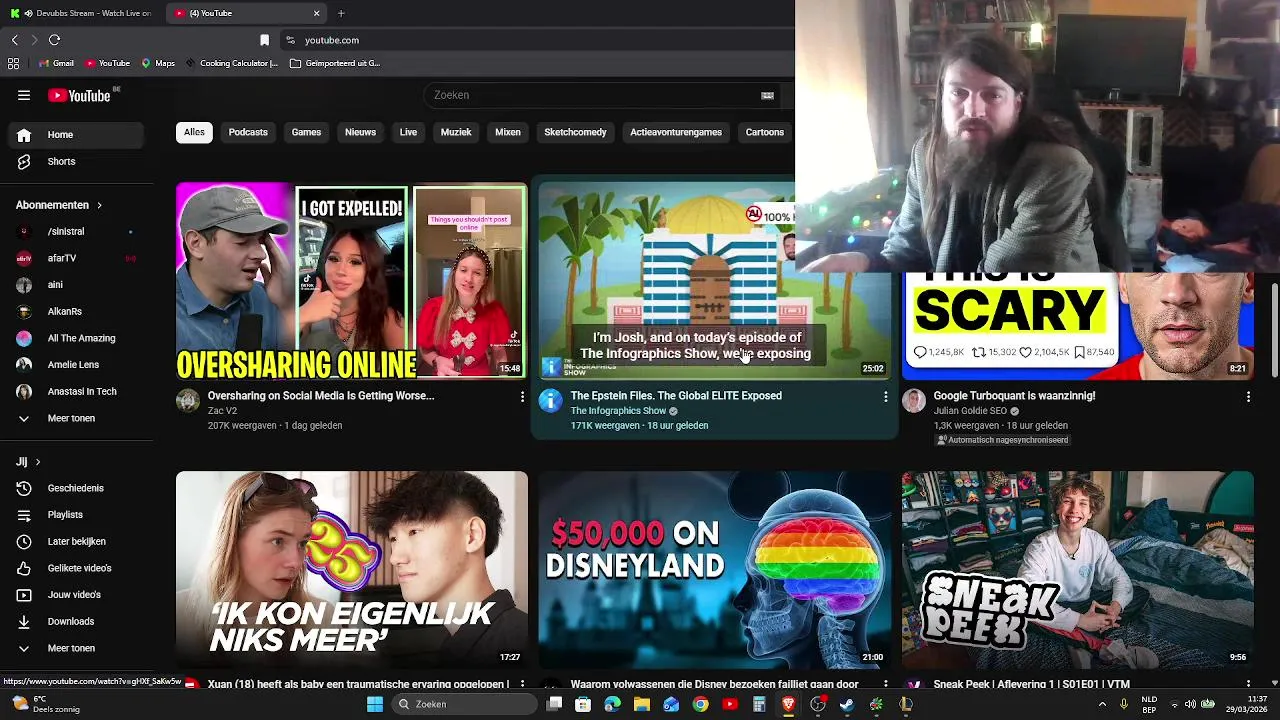Open the $50,000 on Disneyland video thumbnail
This screenshot has width=1280, height=720.
(714, 570)
